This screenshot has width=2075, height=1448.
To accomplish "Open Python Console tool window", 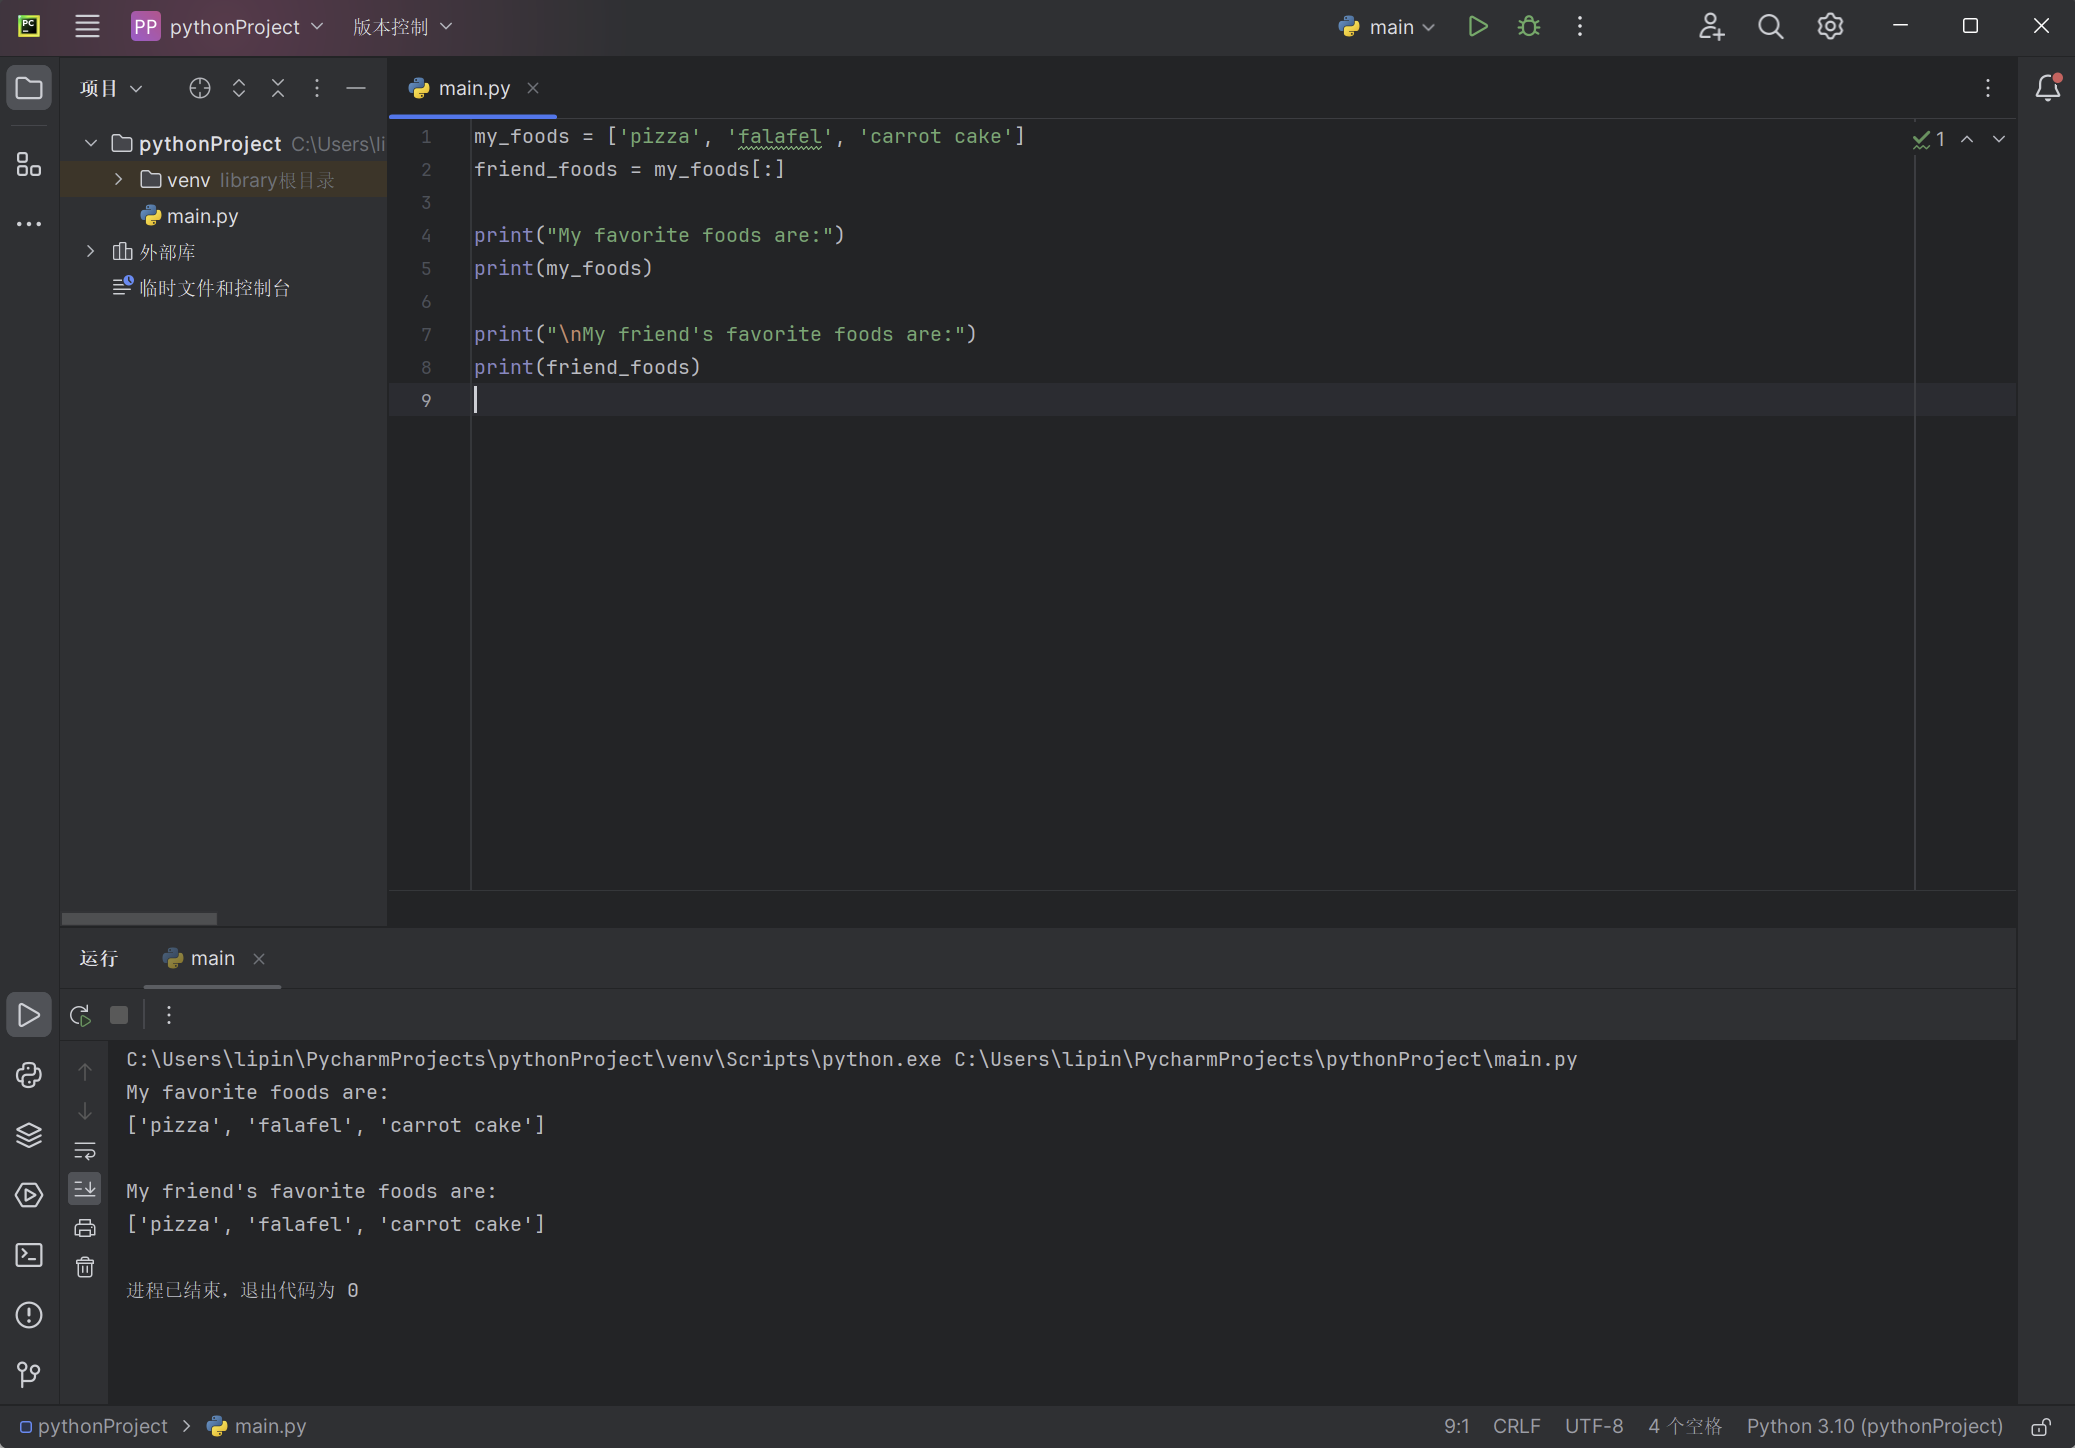I will (x=29, y=1075).
